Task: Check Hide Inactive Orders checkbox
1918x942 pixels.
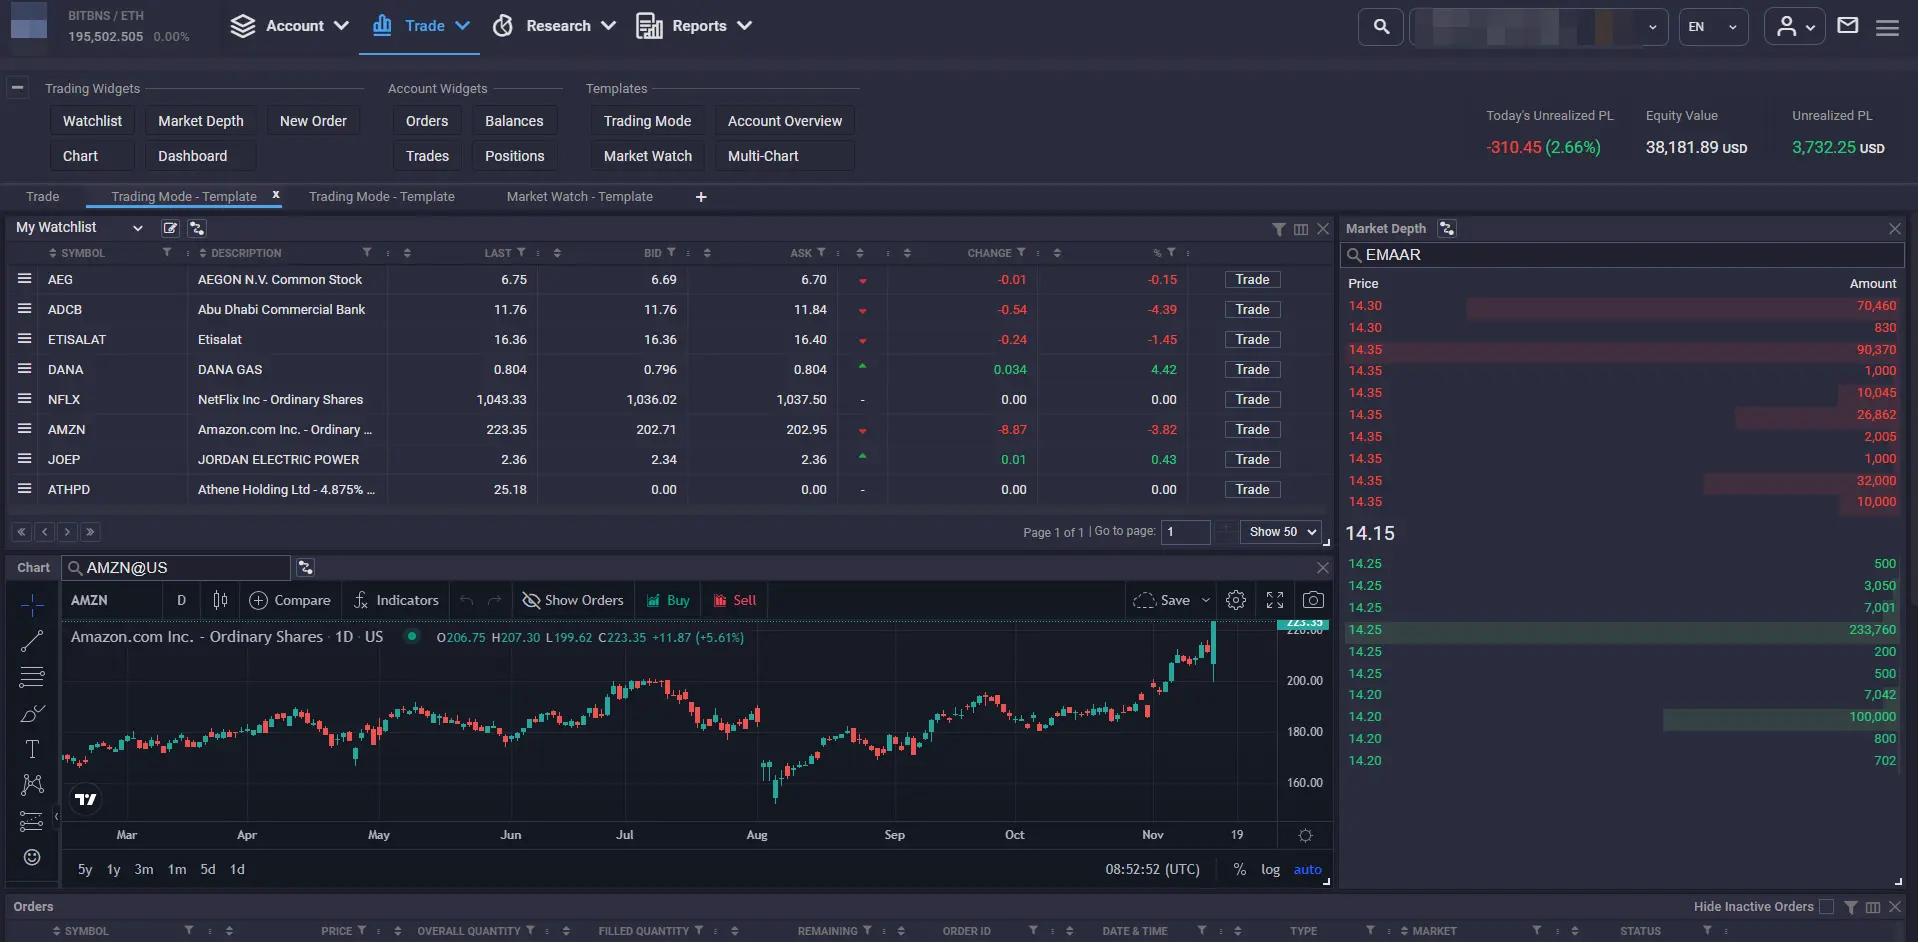Action: click(x=1826, y=907)
